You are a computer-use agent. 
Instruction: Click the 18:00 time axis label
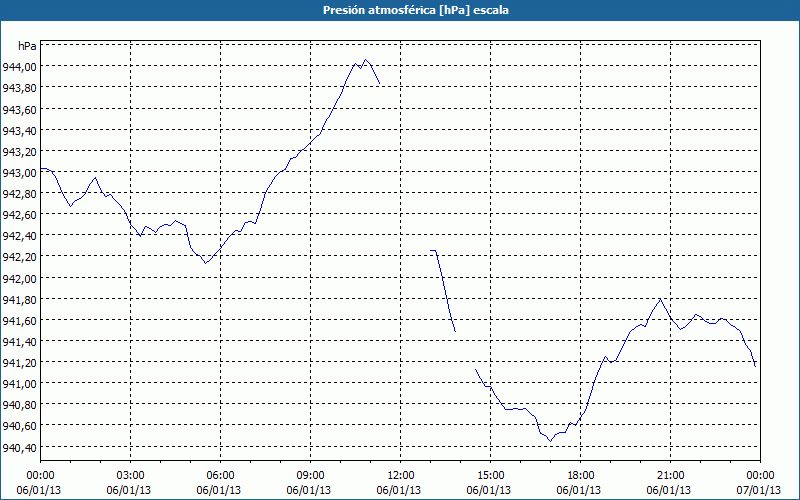click(580, 476)
